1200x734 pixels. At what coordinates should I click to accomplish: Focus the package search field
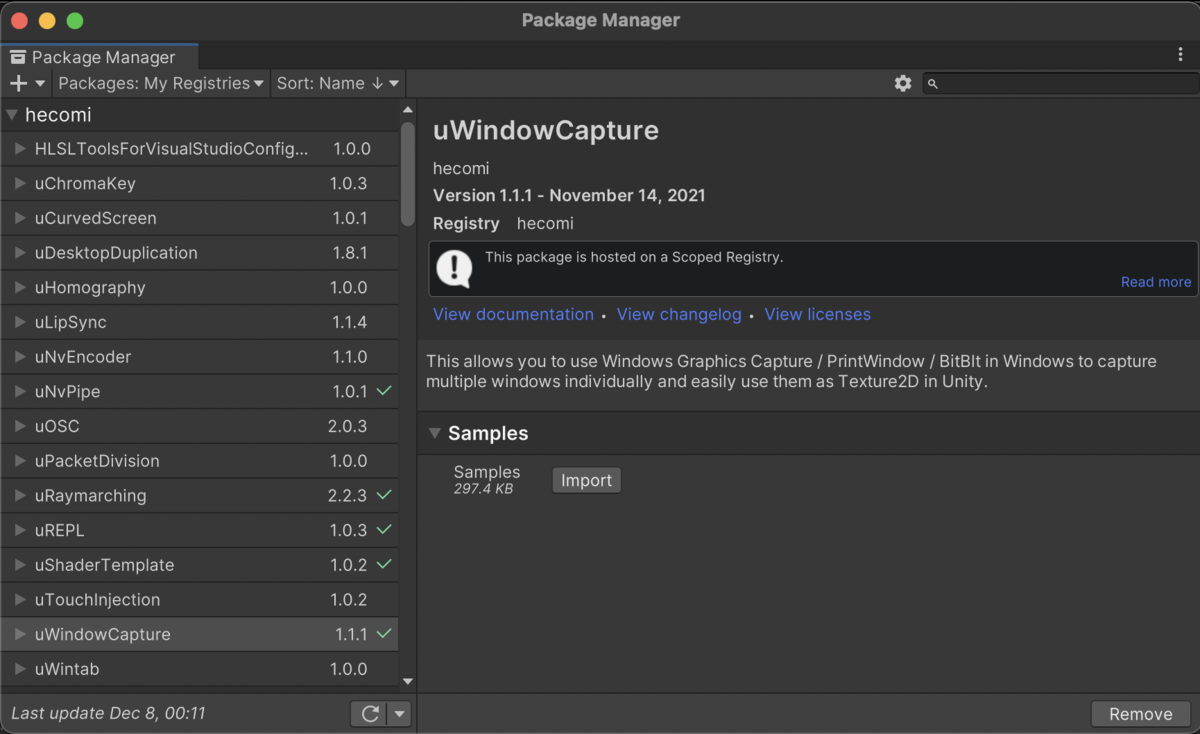click(x=1060, y=83)
